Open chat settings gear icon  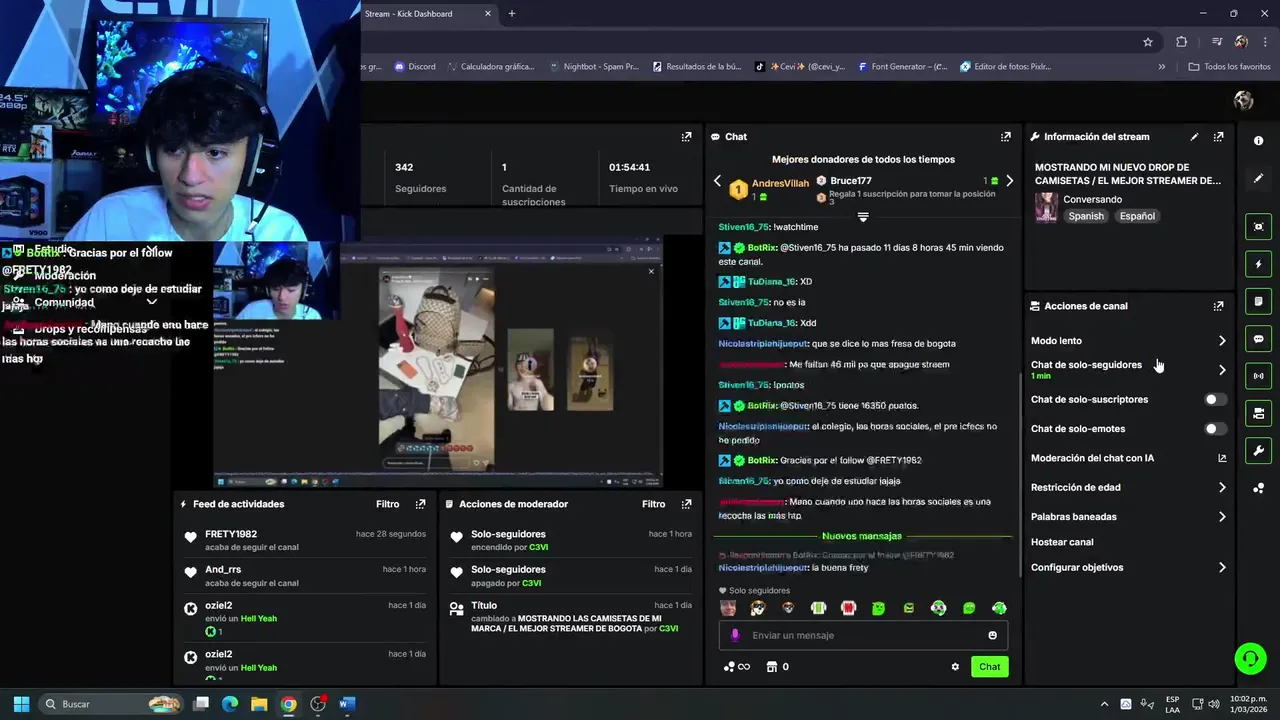(955, 667)
